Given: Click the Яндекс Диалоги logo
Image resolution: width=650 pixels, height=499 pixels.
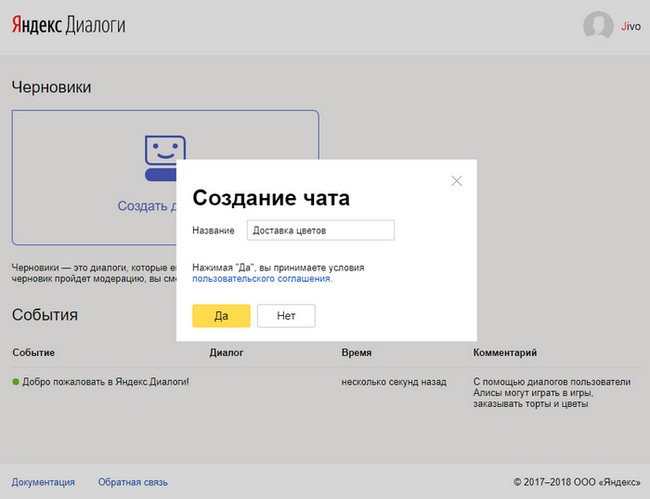Looking at the screenshot, I should (x=68, y=25).
